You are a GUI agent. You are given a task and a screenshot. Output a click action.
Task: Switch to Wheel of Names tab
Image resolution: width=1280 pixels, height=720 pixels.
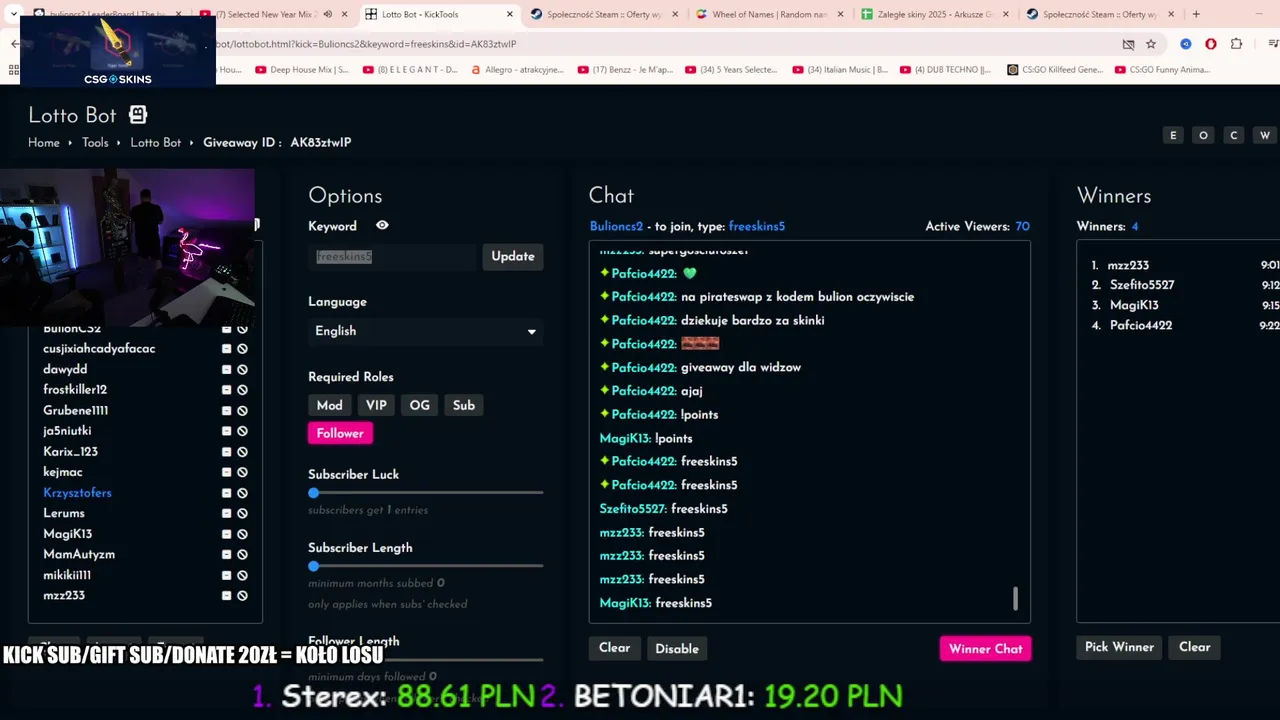pyautogui.click(x=770, y=14)
